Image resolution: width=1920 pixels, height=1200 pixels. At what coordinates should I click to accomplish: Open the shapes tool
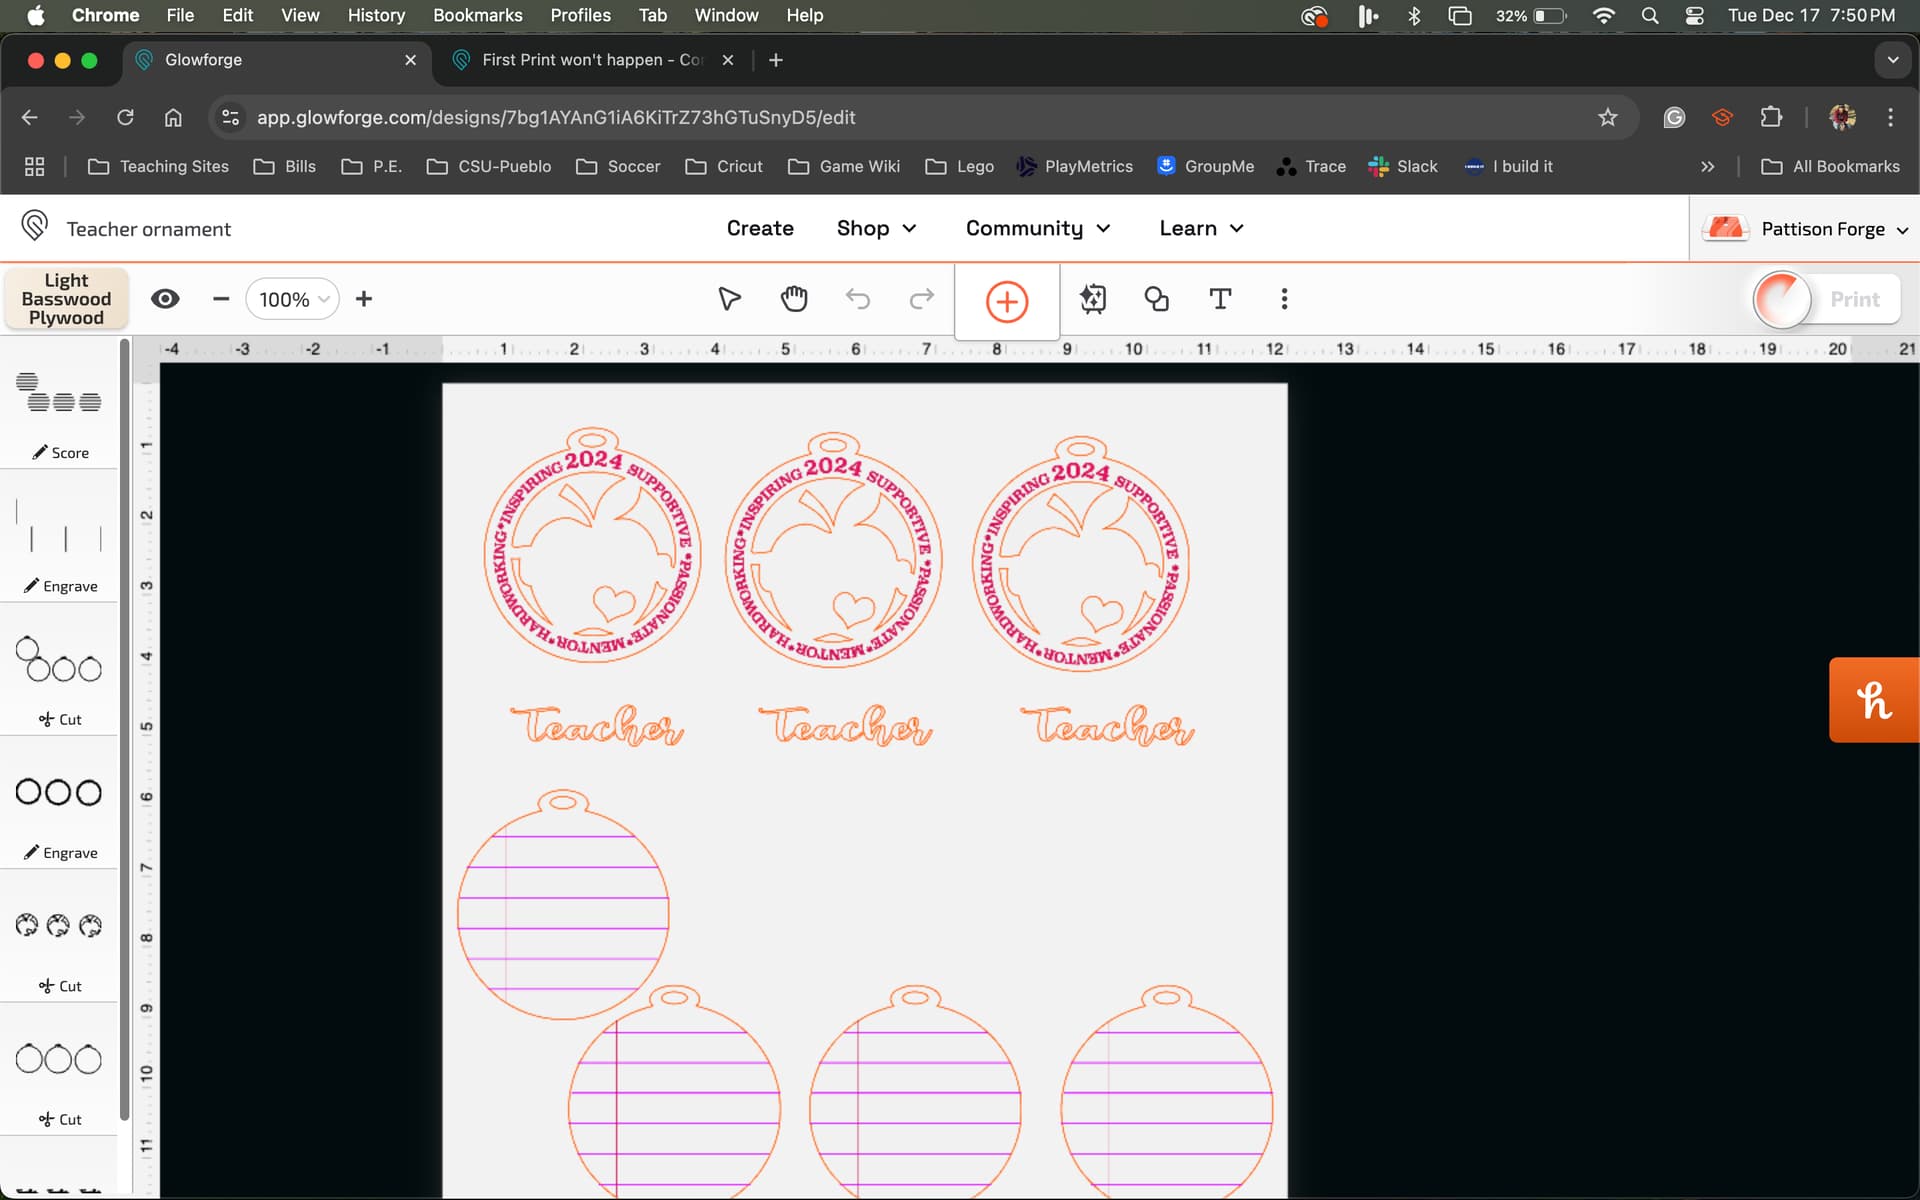(x=1157, y=299)
